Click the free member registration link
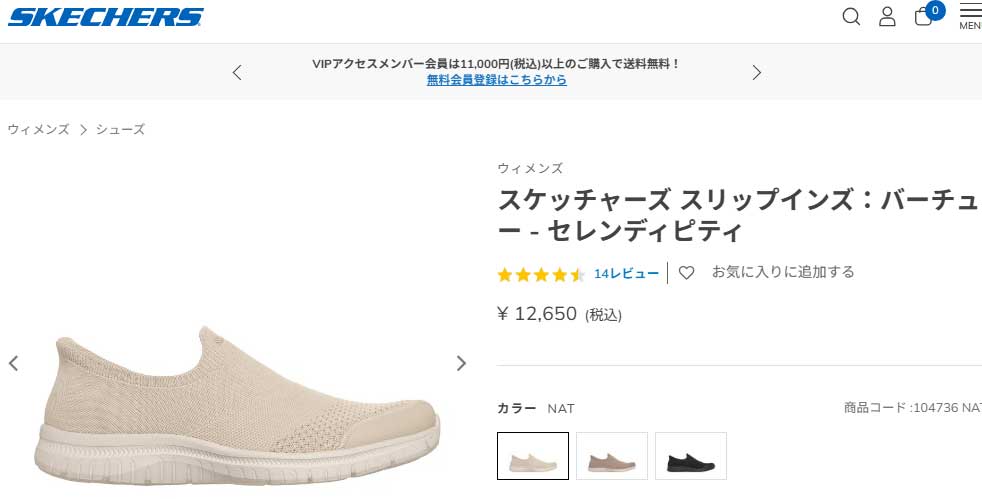The image size is (982, 499). point(497,80)
